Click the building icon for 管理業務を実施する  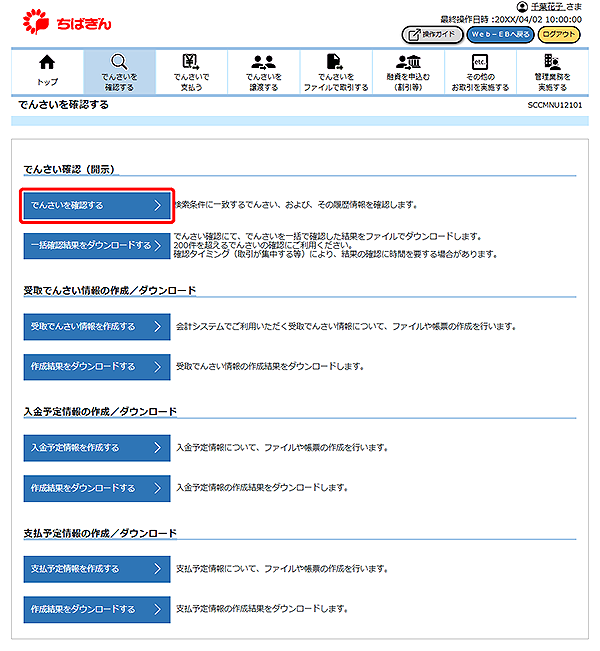(x=552, y=61)
